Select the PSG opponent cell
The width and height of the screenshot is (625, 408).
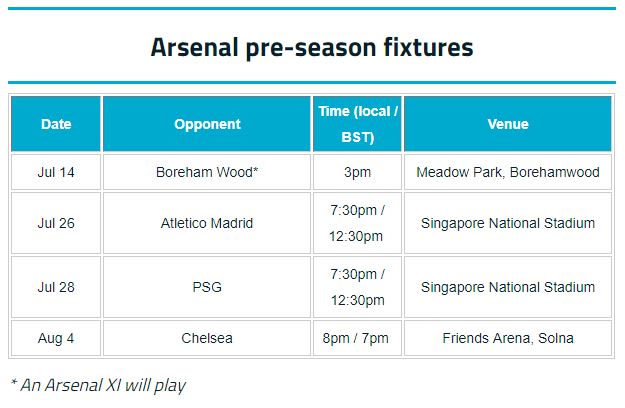click(x=207, y=287)
